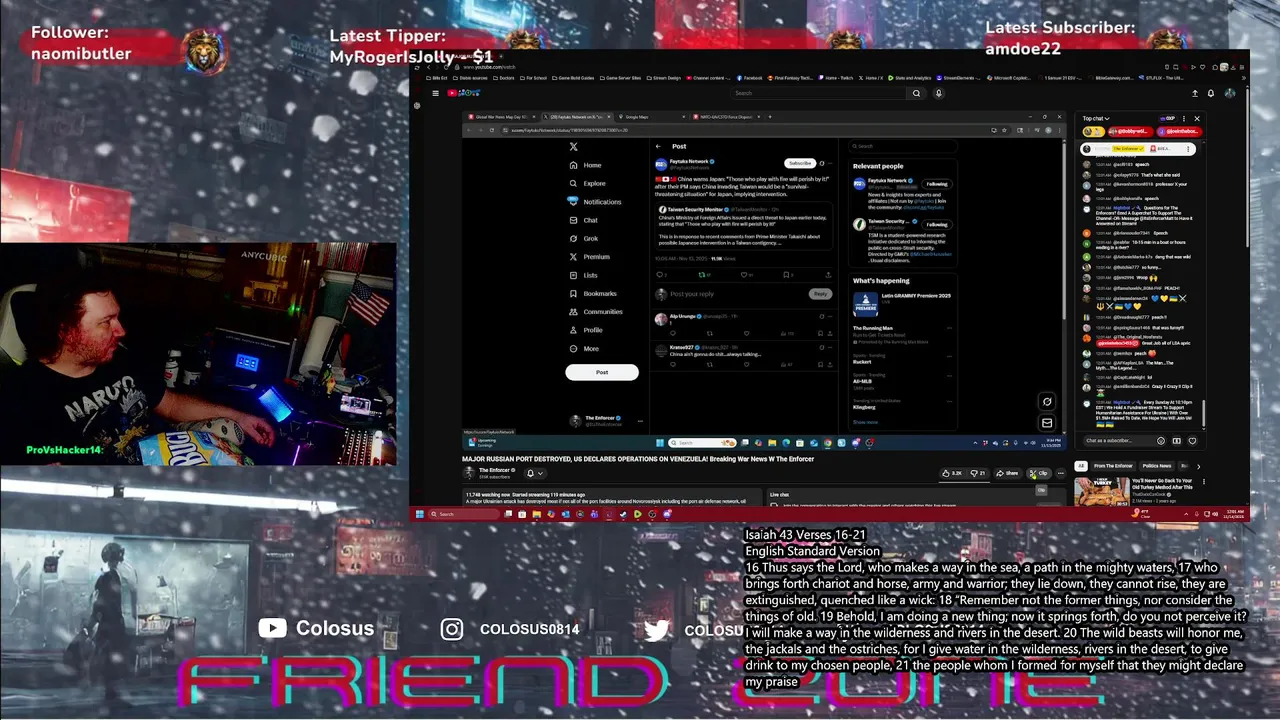The height and width of the screenshot is (720, 1280).
Task: Open the YouTube guide hamburger menu
Action: 435,93
